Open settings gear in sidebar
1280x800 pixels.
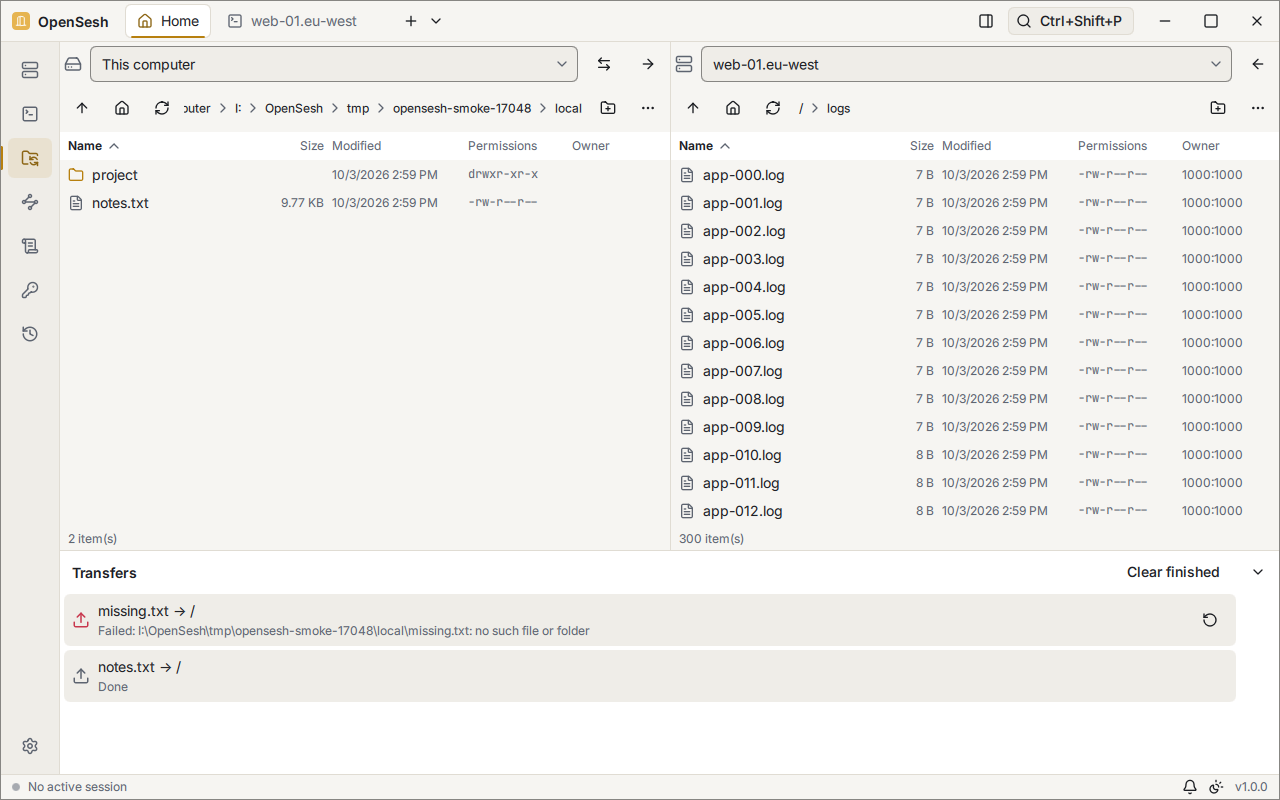(30, 746)
